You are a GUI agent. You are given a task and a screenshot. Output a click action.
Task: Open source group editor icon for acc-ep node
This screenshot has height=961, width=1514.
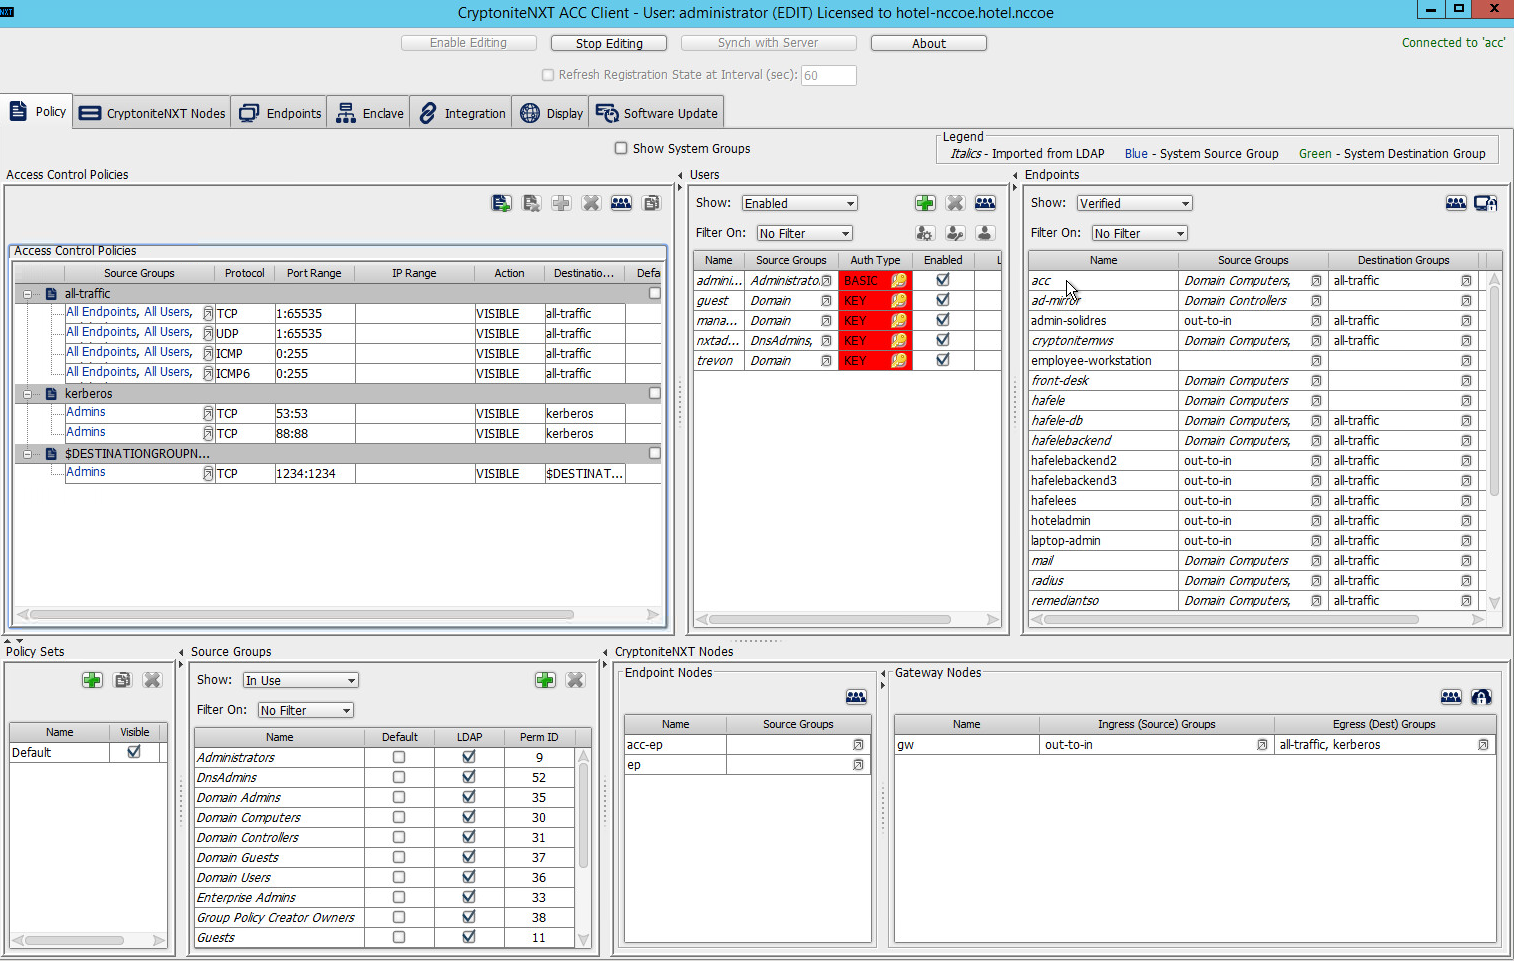pos(858,745)
